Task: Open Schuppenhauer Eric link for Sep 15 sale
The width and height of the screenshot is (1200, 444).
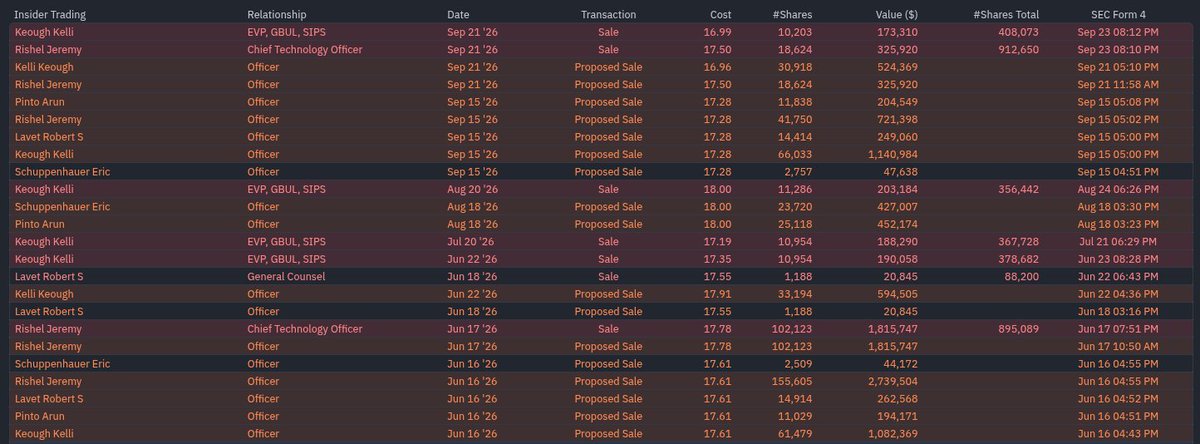Action: click(x=62, y=171)
